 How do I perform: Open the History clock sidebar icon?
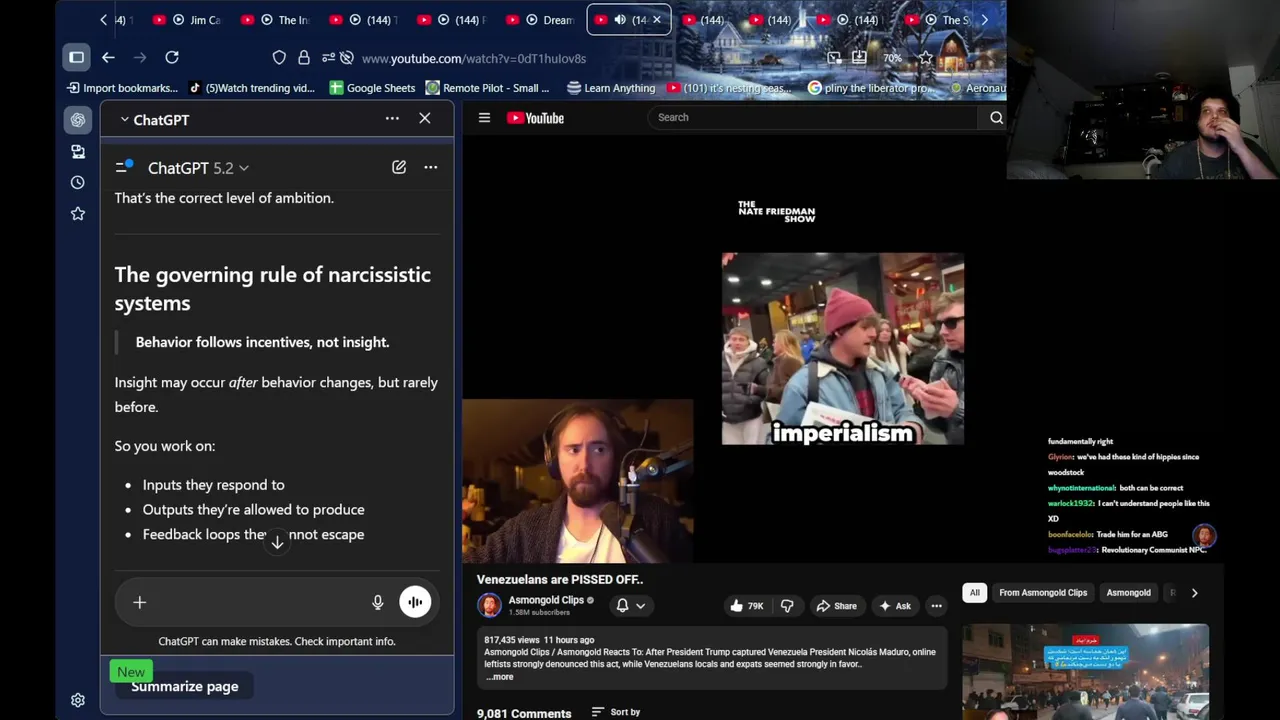pos(78,182)
